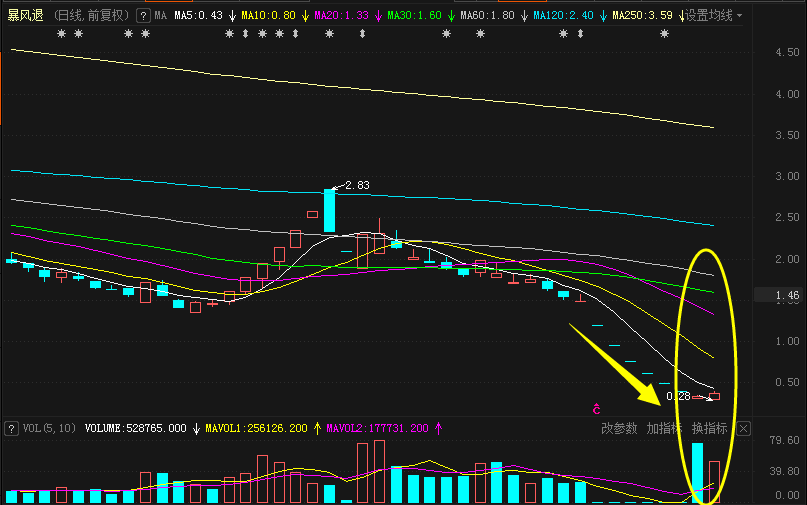
Task: Click the leftmost star event marker
Action: coord(61,34)
